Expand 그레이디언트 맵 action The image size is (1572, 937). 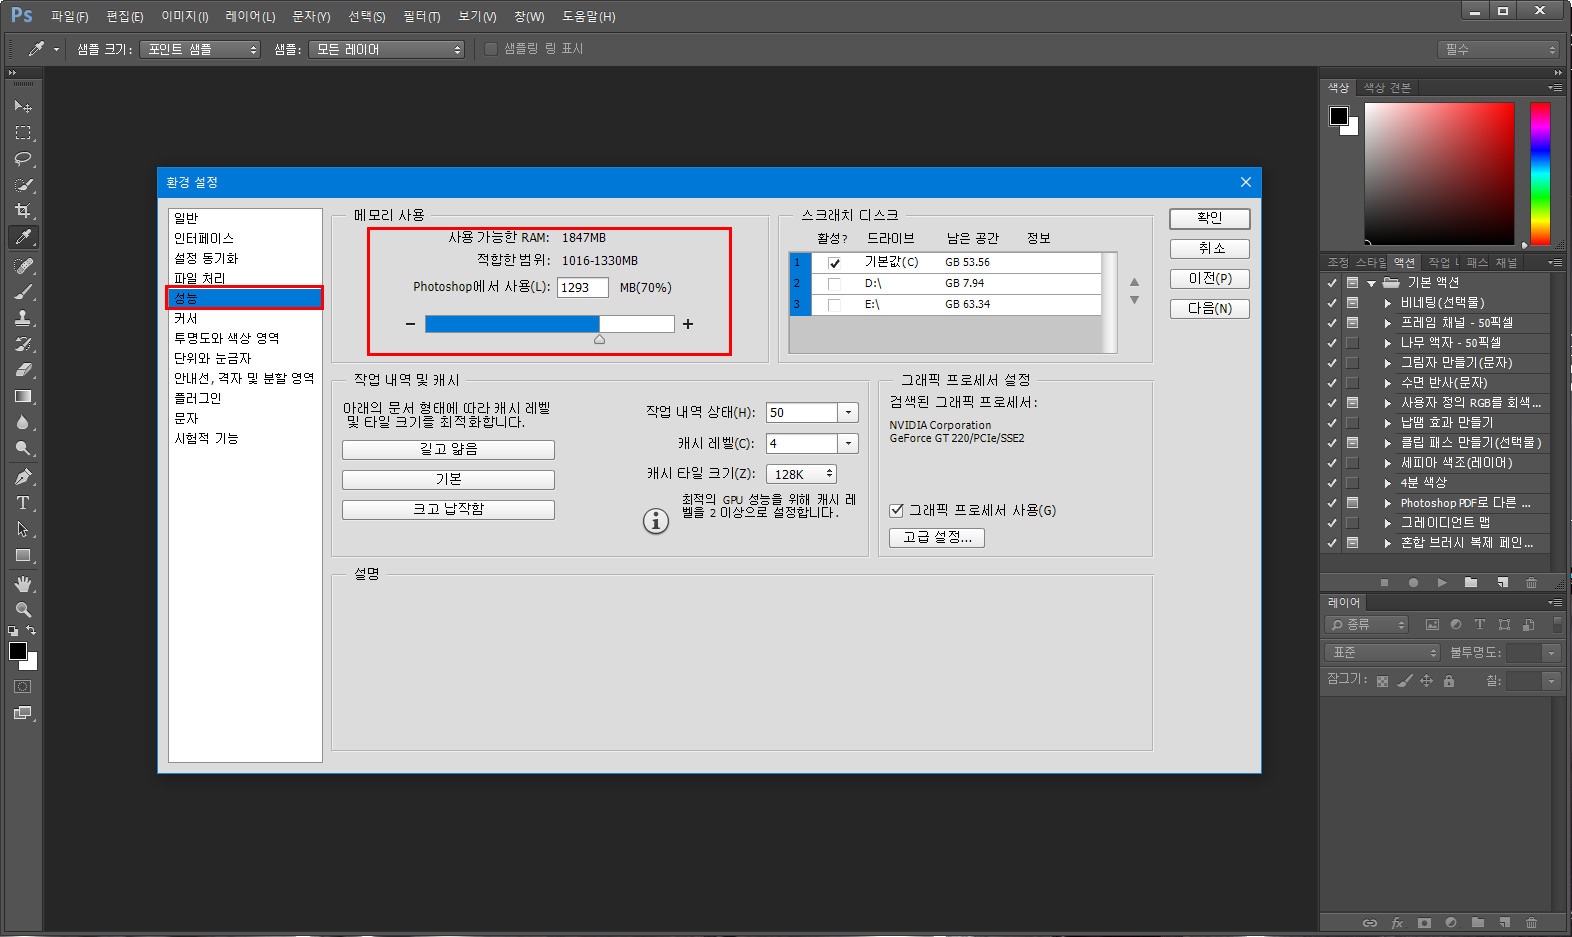(1387, 523)
